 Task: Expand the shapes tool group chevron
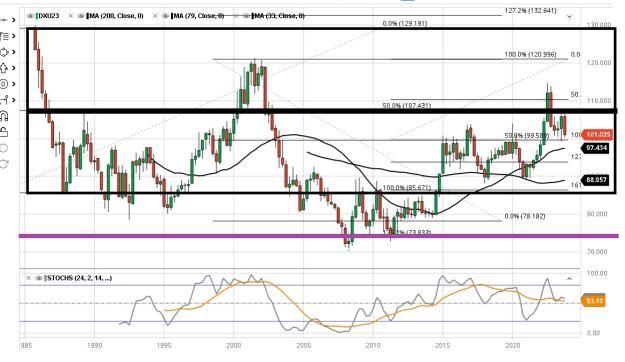point(14,52)
